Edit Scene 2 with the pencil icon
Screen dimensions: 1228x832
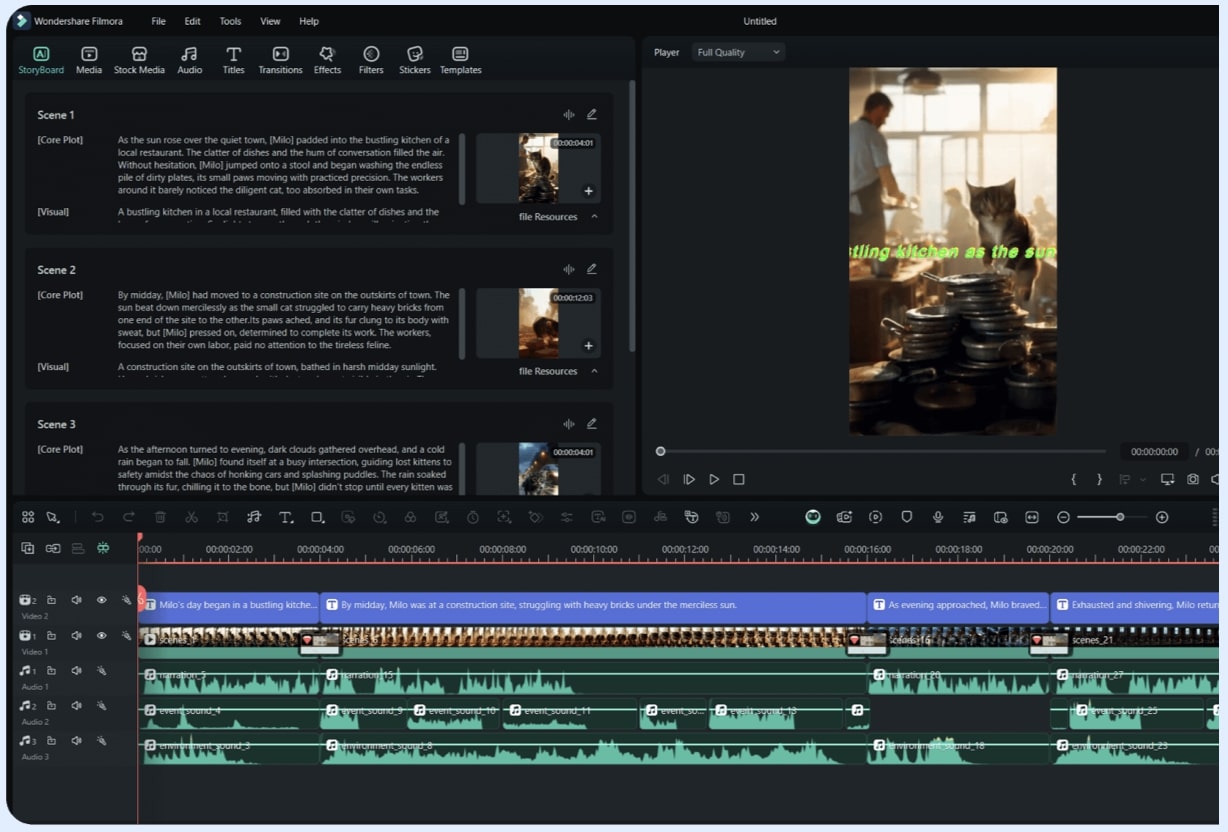pyautogui.click(x=592, y=269)
